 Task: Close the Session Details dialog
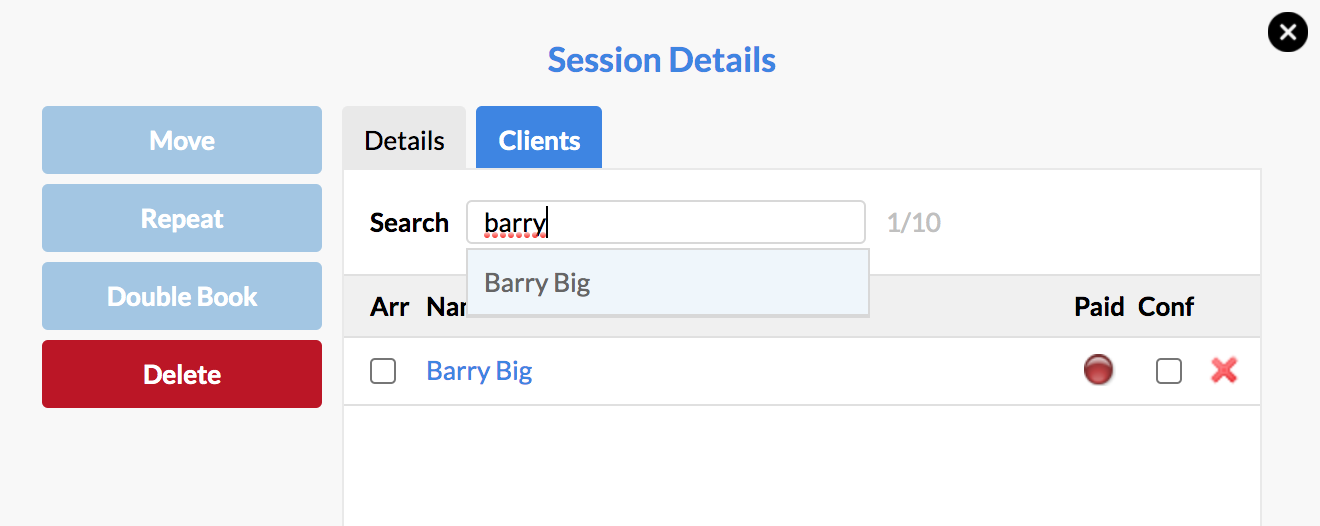point(1288,32)
